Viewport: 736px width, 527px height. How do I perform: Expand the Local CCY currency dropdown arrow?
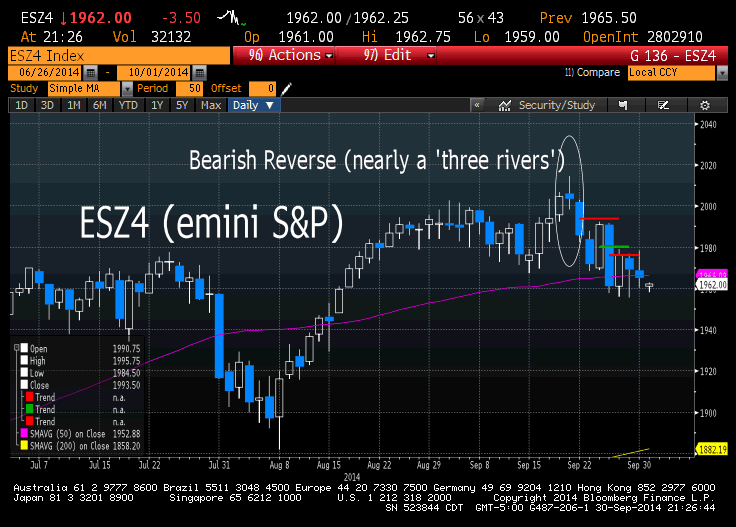[x=722, y=73]
